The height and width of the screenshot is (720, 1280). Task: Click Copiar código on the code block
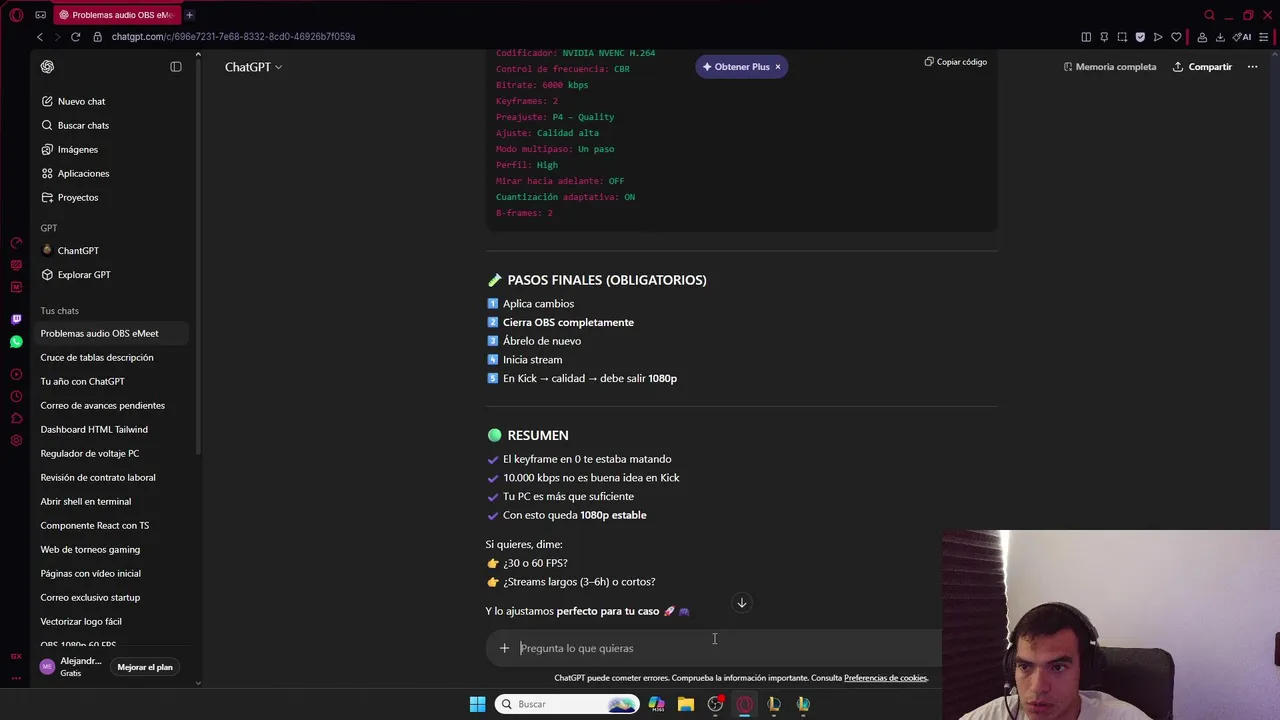coord(955,62)
